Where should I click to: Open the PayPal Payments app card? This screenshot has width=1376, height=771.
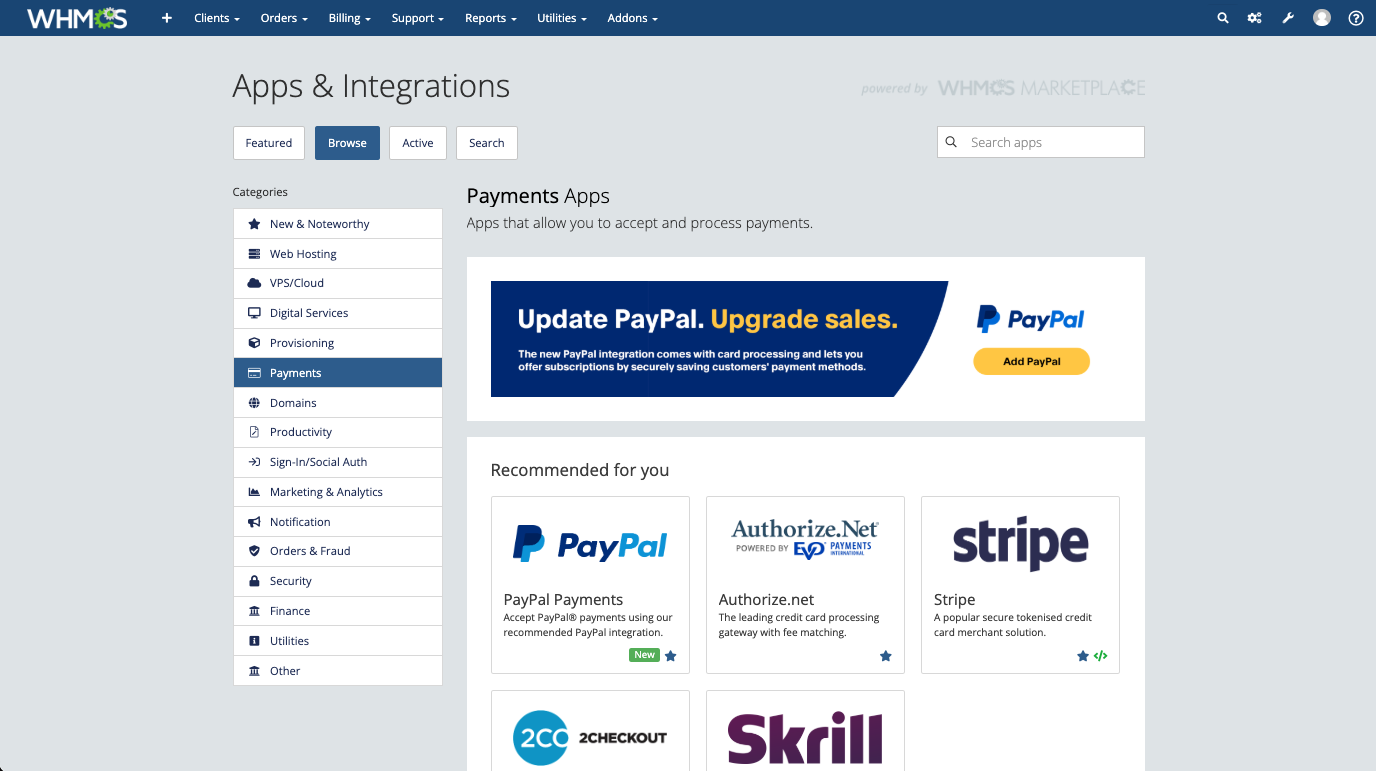pyautogui.click(x=590, y=584)
